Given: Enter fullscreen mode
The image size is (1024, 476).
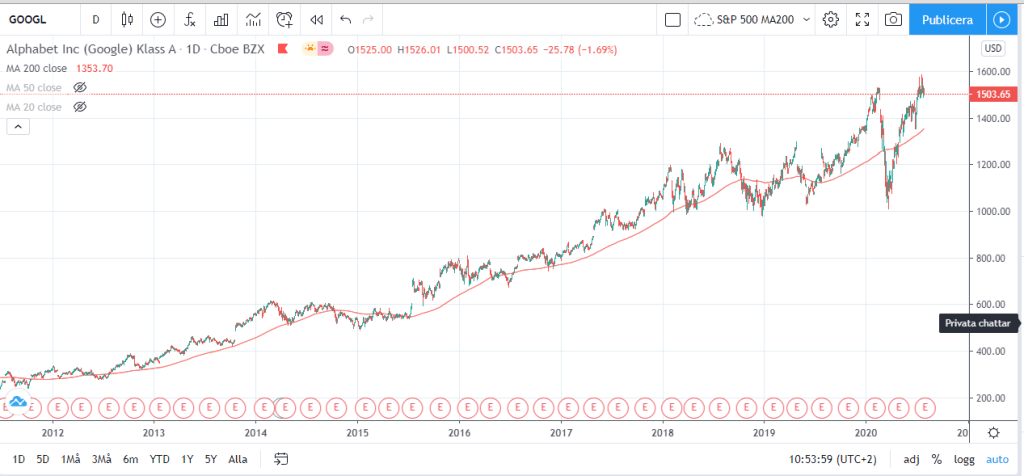Looking at the screenshot, I should point(863,19).
